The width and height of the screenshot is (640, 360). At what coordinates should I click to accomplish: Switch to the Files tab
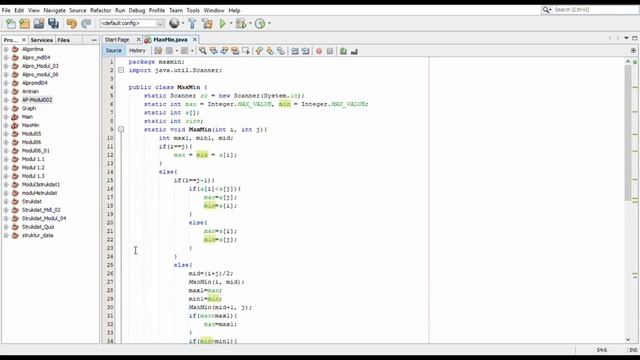point(63,40)
